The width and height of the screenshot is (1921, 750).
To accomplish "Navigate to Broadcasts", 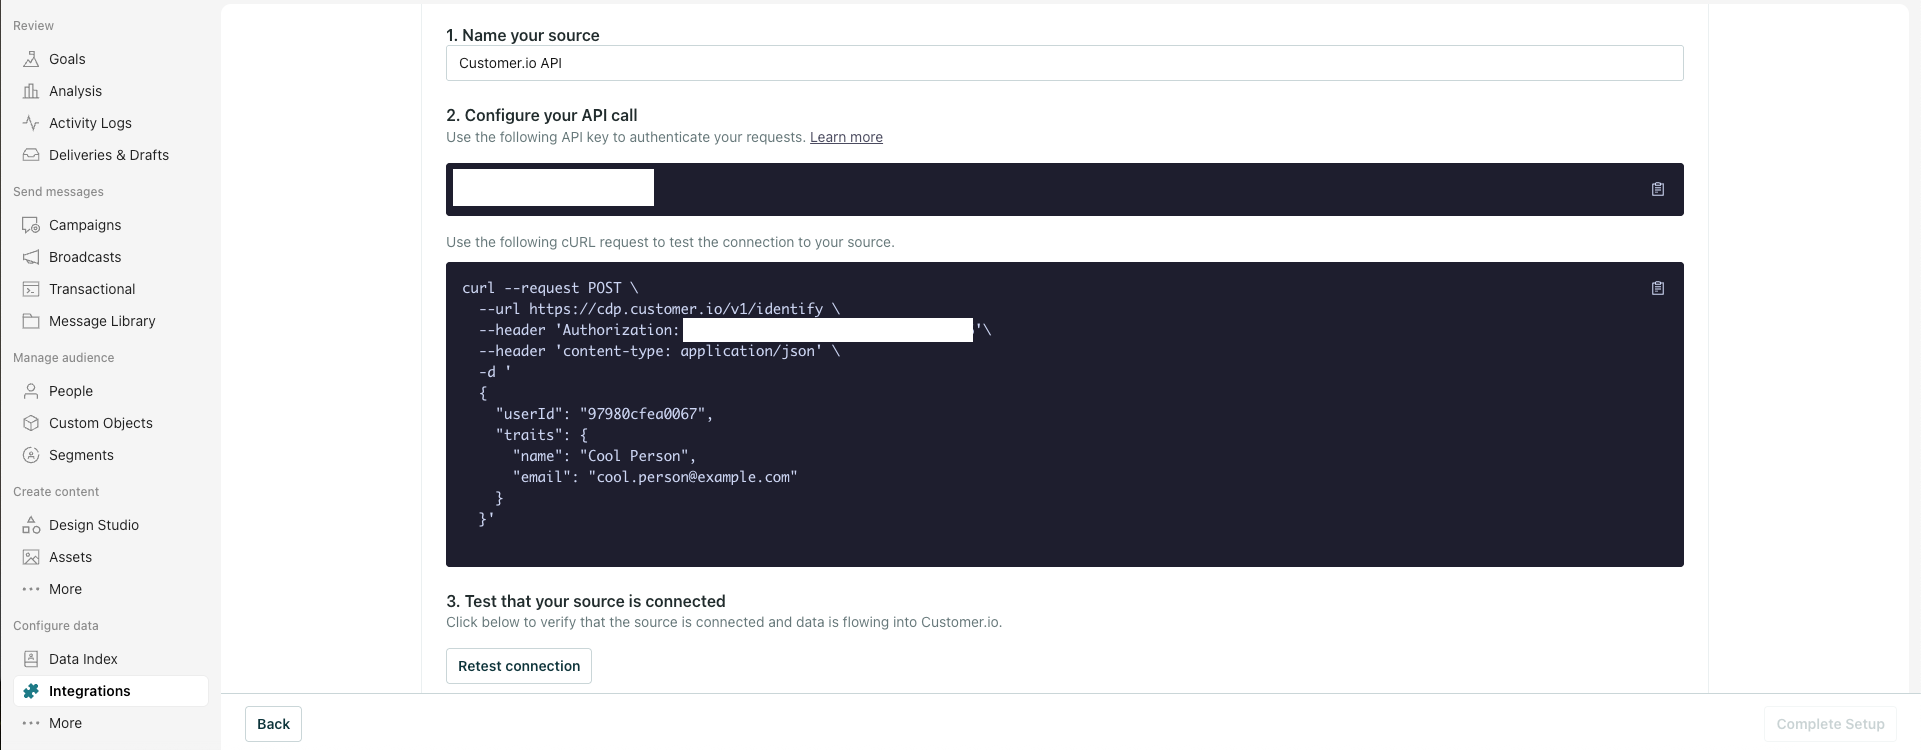I will (x=85, y=257).
